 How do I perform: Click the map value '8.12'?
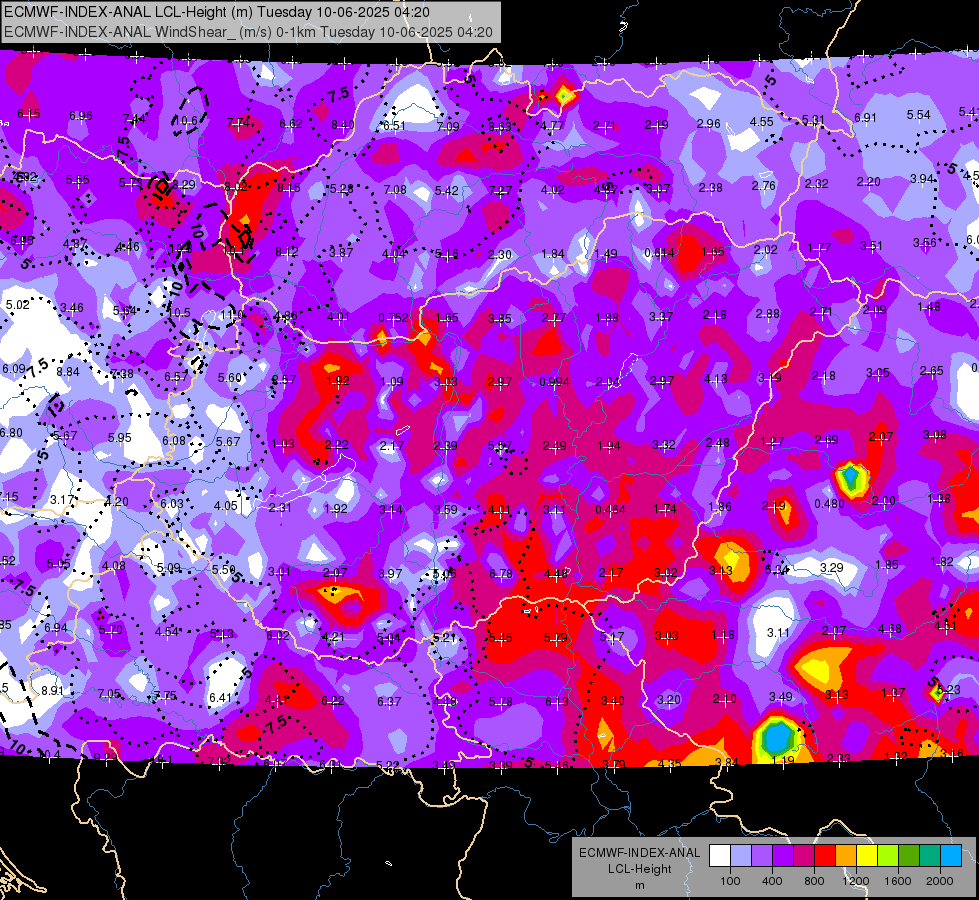287,252
